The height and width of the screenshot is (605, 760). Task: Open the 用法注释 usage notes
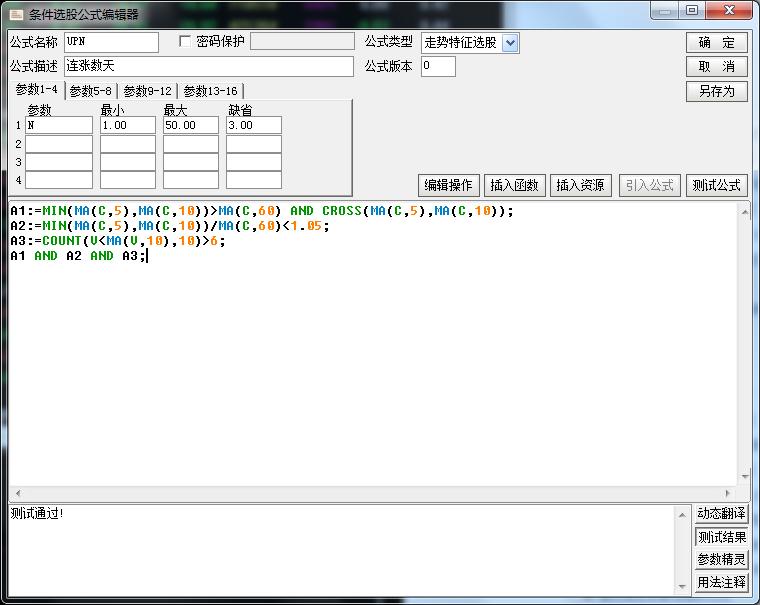click(721, 582)
